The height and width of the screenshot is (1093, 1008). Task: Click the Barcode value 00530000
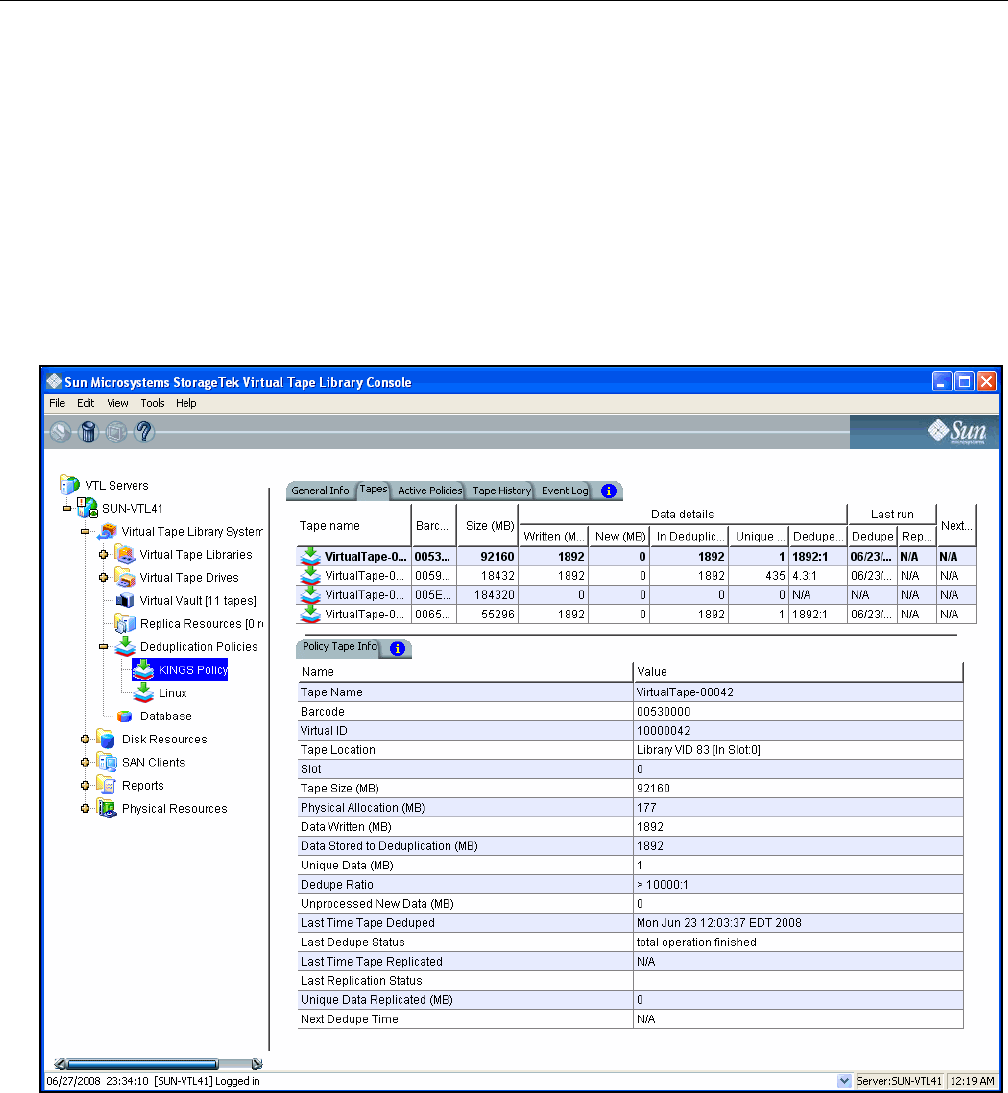664,712
